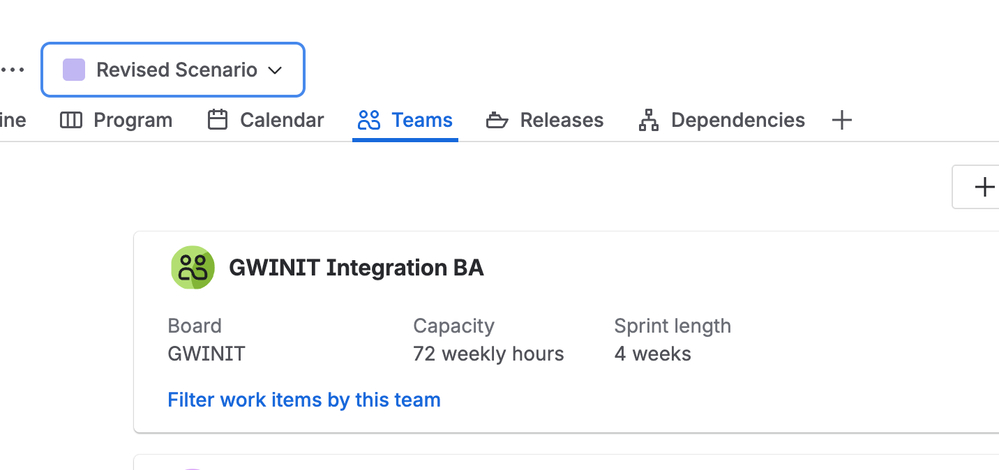Click Filter work items by this team
999x470 pixels.
(304, 400)
